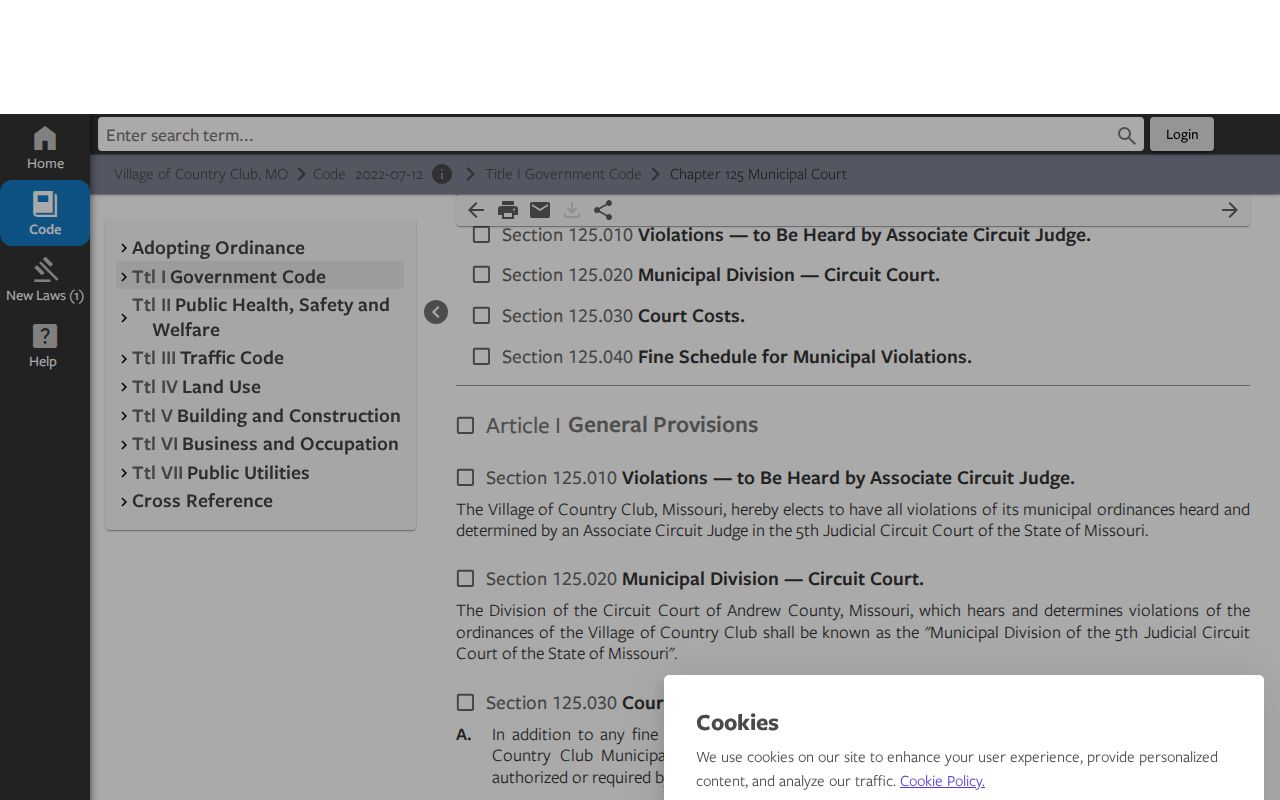Click Village of Country Club, MO breadcrumb
The height and width of the screenshot is (800, 1280).
coord(201,174)
